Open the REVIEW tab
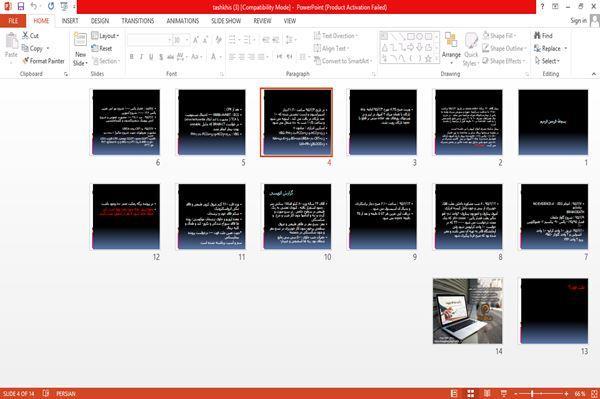 [x=262, y=21]
